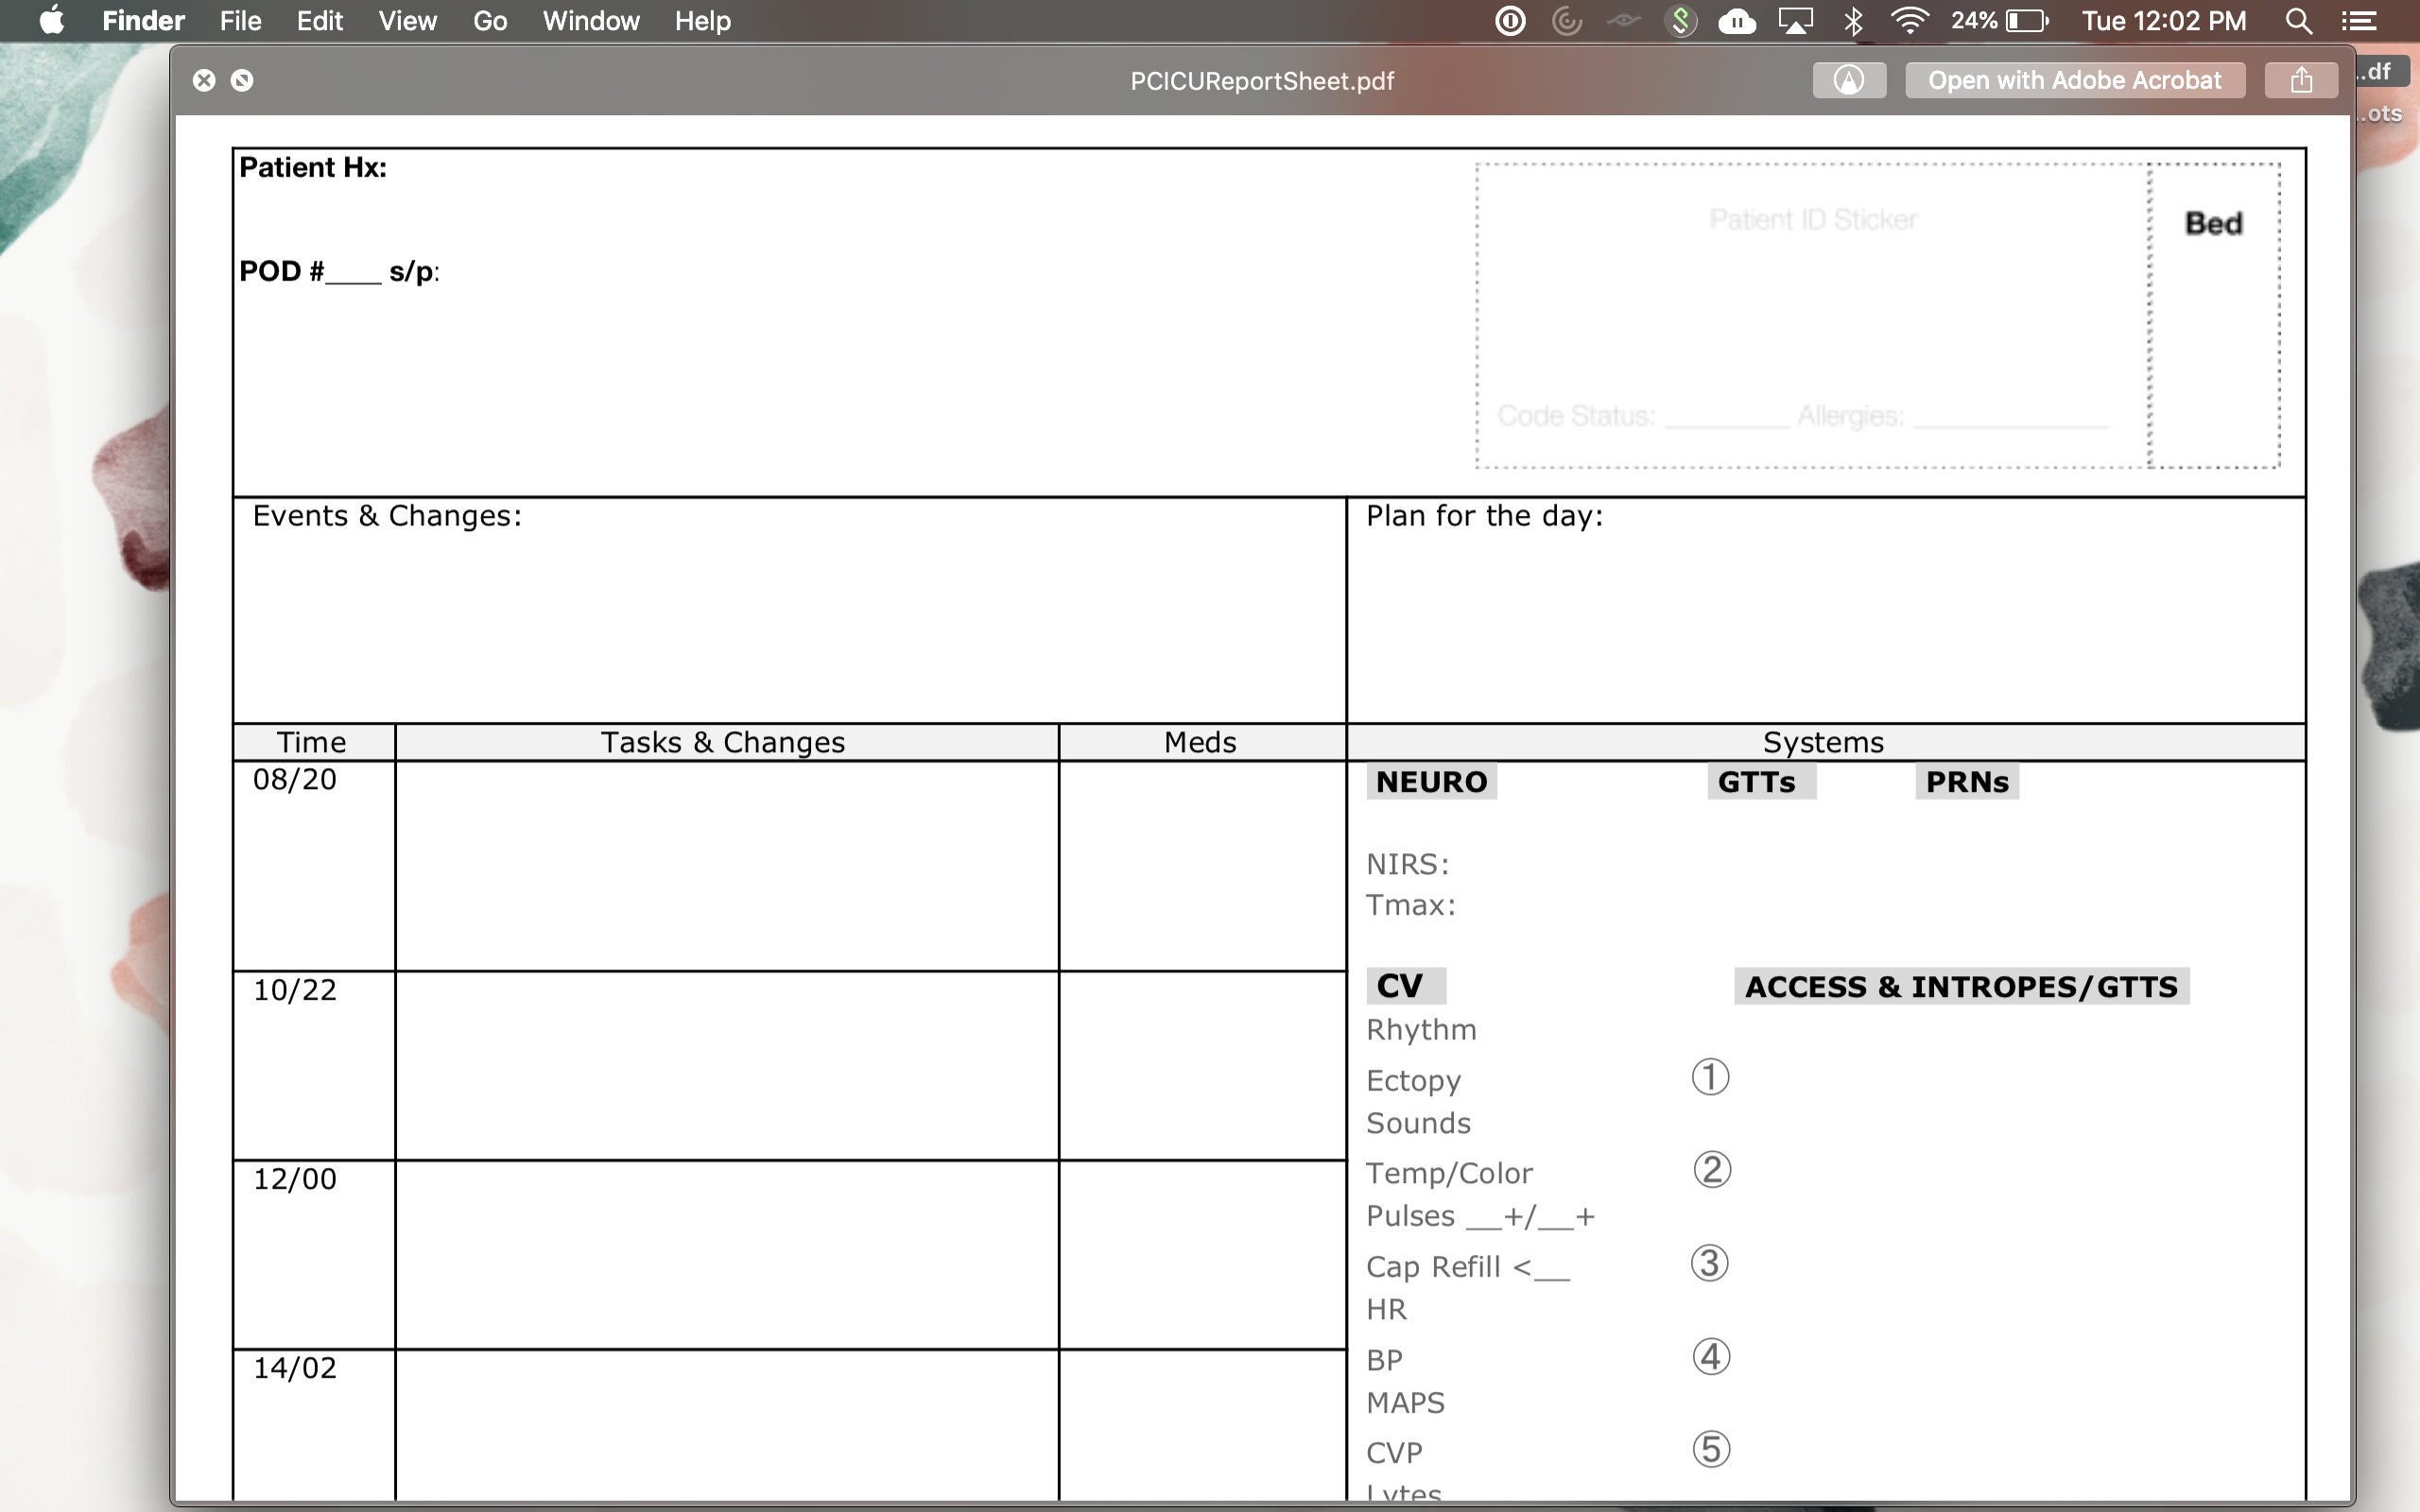Screen dimensions: 2420x1512
Task: Click the Share button in Quick Look
Action: [x=2301, y=80]
